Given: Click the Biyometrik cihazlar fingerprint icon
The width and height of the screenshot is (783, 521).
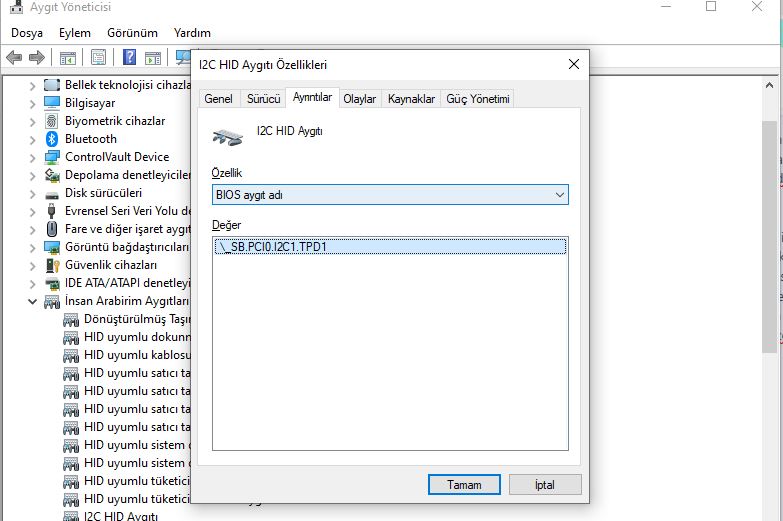Looking at the screenshot, I should [52, 121].
